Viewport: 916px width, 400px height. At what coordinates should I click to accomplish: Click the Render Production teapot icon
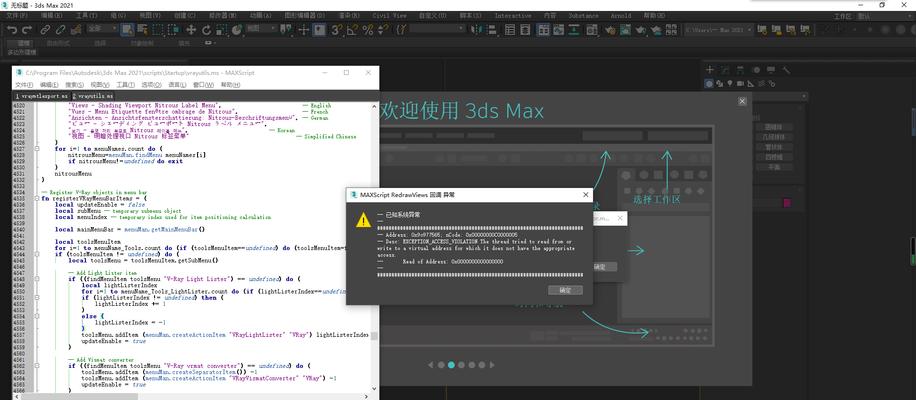tap(641, 29)
